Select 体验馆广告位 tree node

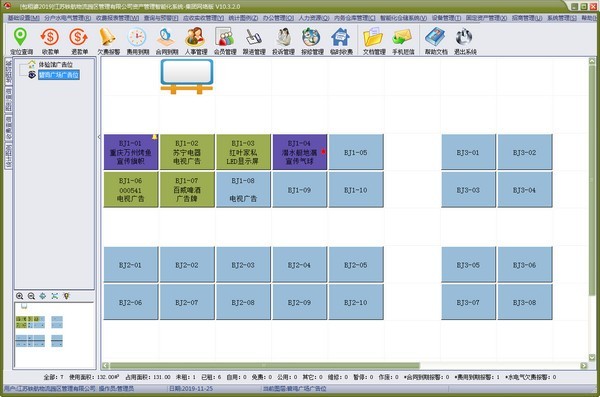55,65
